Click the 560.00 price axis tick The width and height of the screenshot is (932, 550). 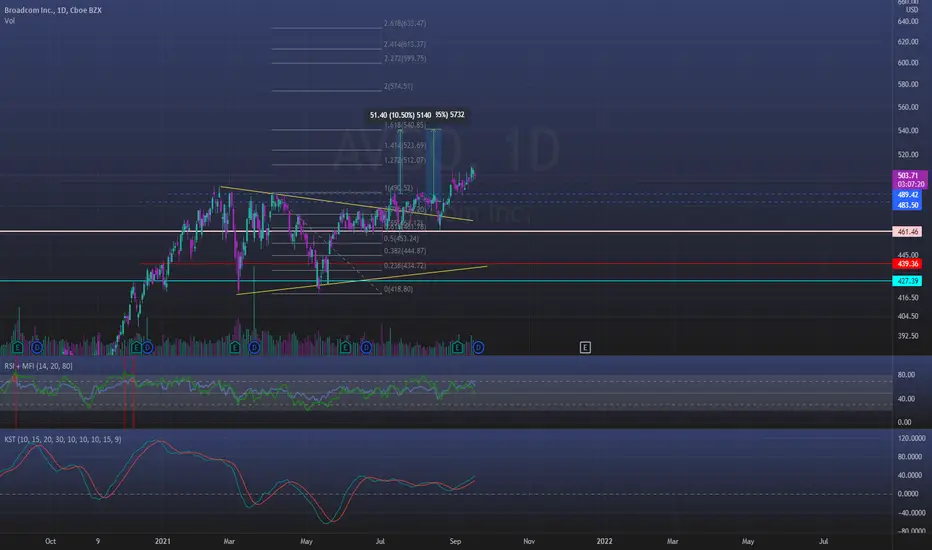point(908,107)
